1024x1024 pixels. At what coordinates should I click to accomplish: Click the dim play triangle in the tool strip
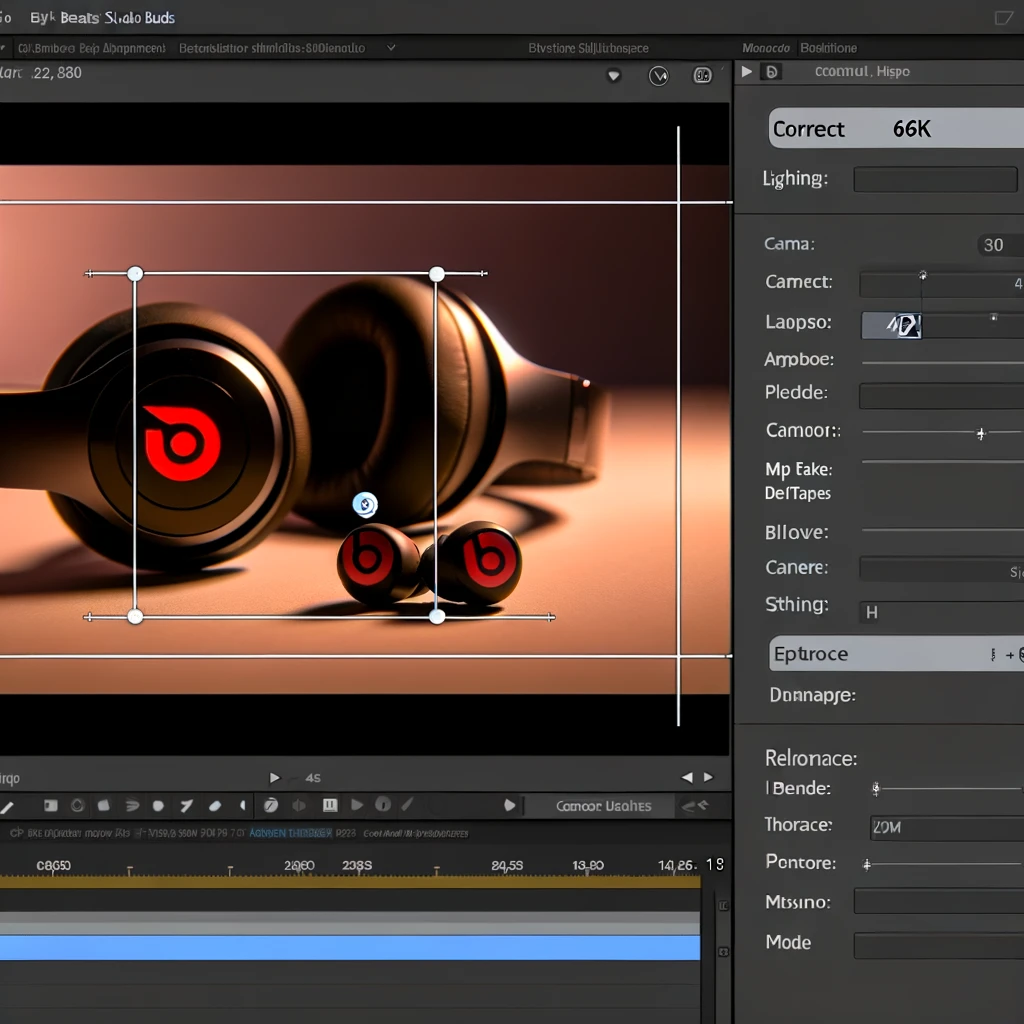[357, 805]
